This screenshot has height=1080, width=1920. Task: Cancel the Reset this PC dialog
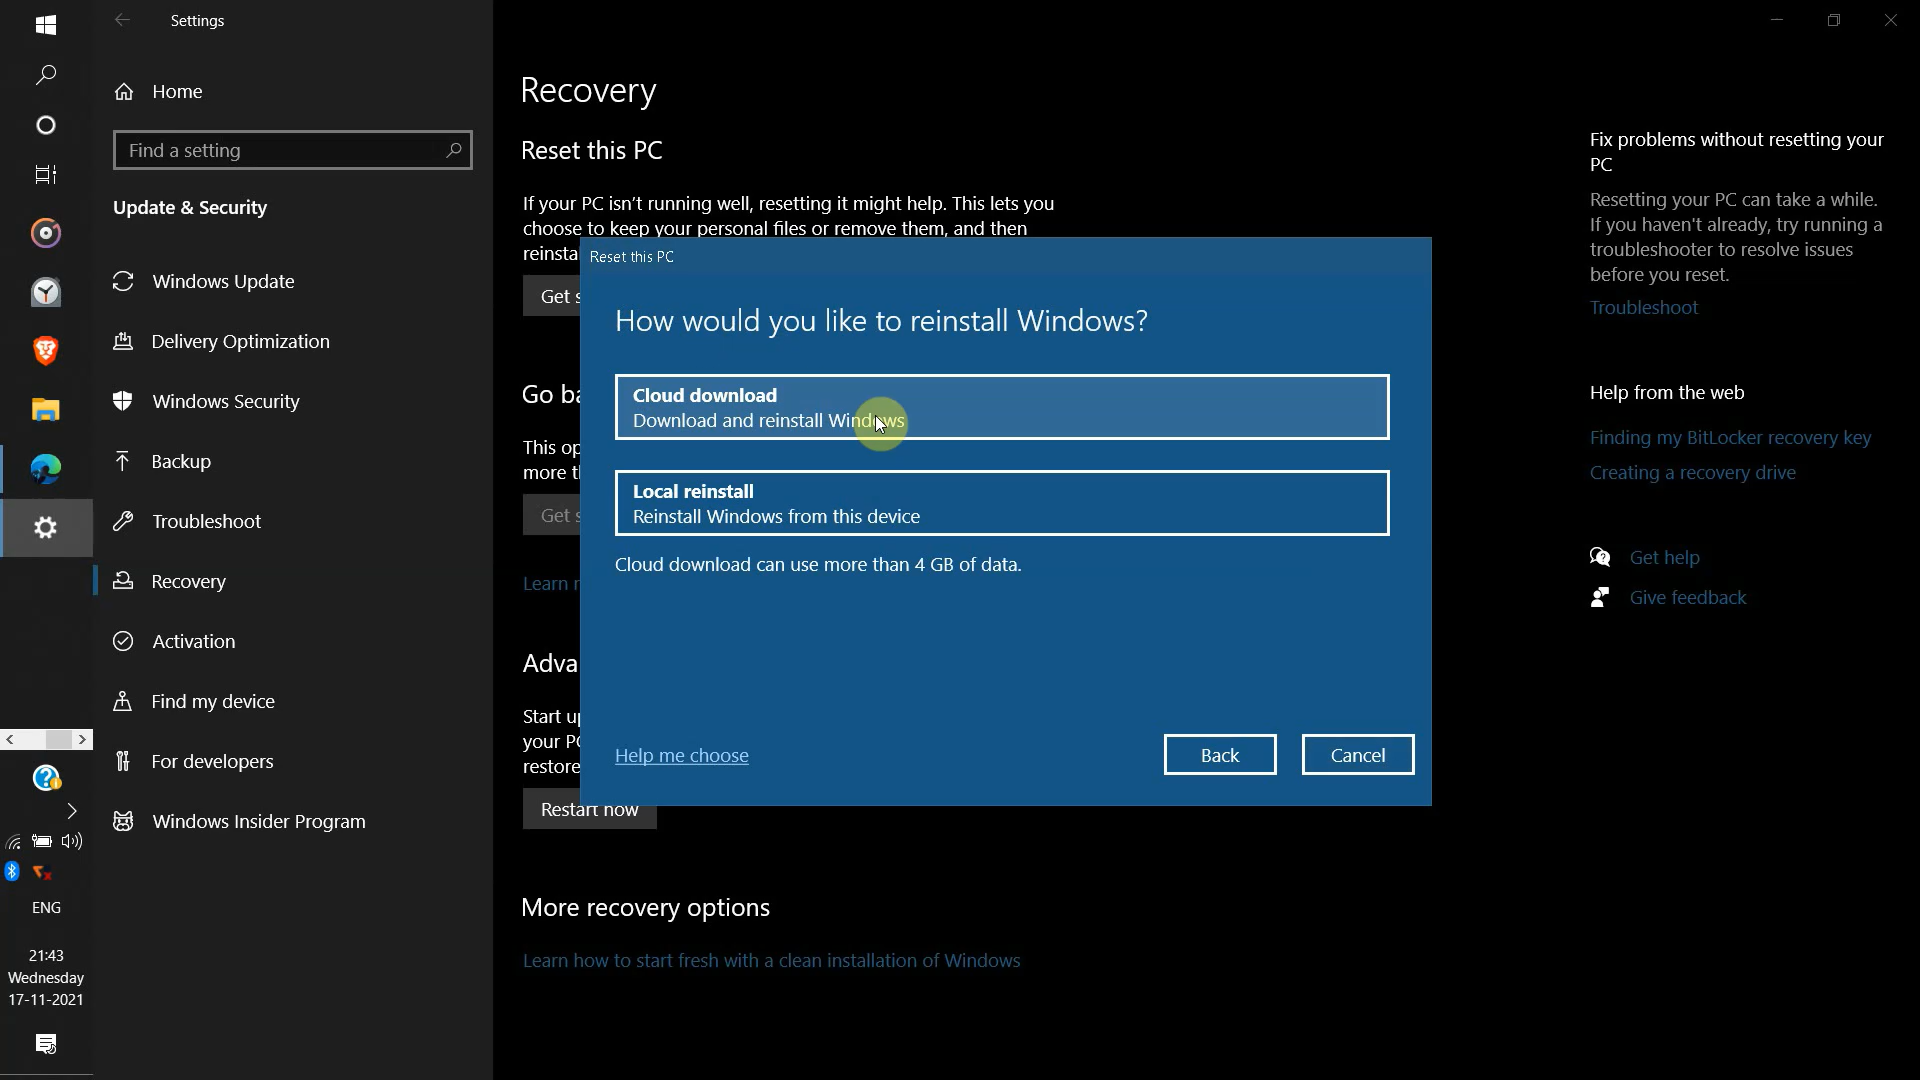click(1357, 755)
